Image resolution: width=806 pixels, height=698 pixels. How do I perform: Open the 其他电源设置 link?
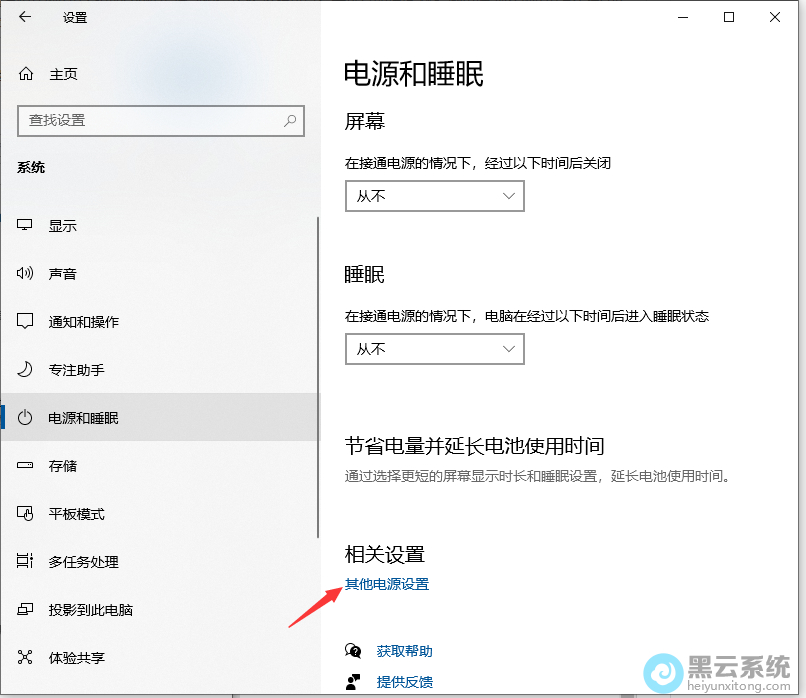coord(389,585)
